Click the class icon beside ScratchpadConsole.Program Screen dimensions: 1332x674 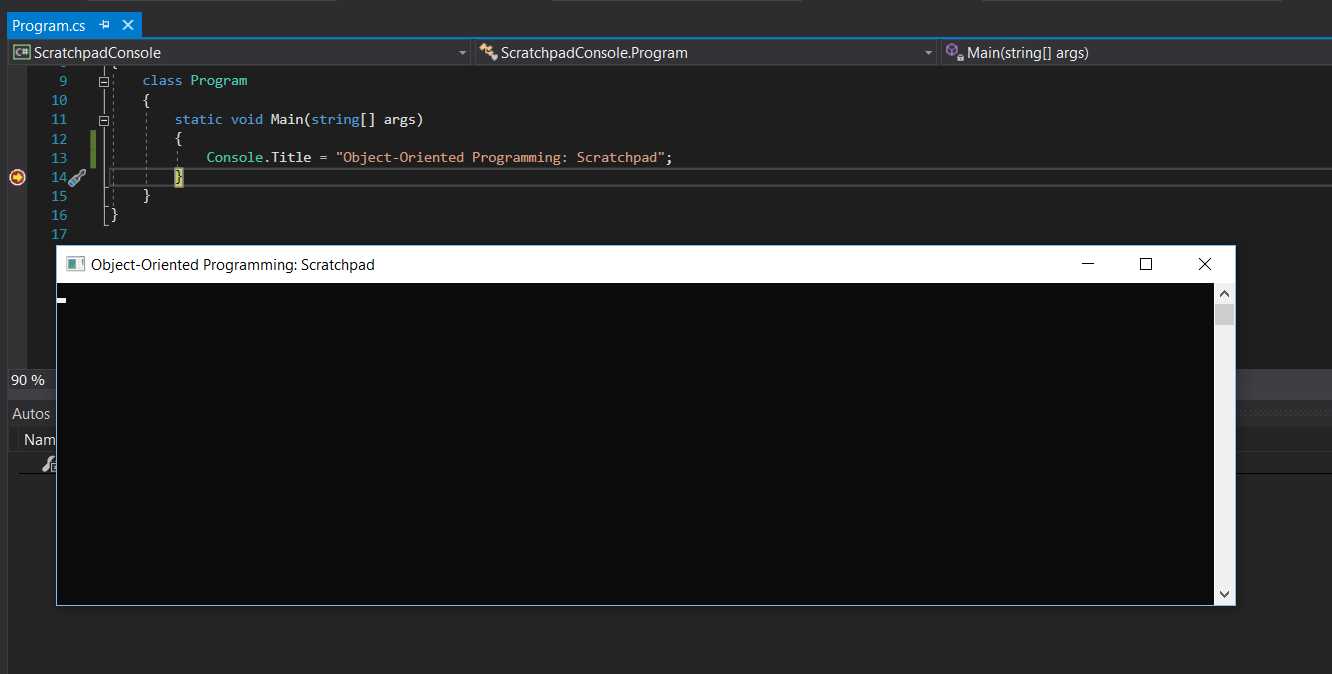[x=488, y=53]
